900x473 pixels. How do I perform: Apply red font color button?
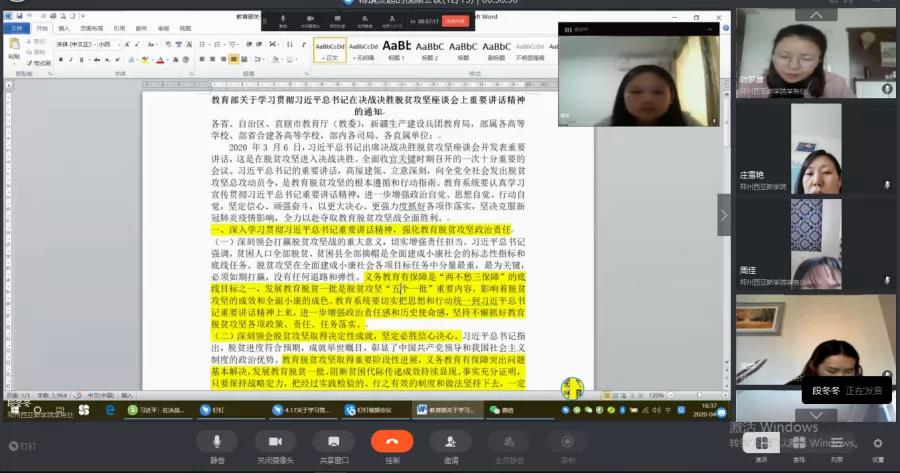160,59
